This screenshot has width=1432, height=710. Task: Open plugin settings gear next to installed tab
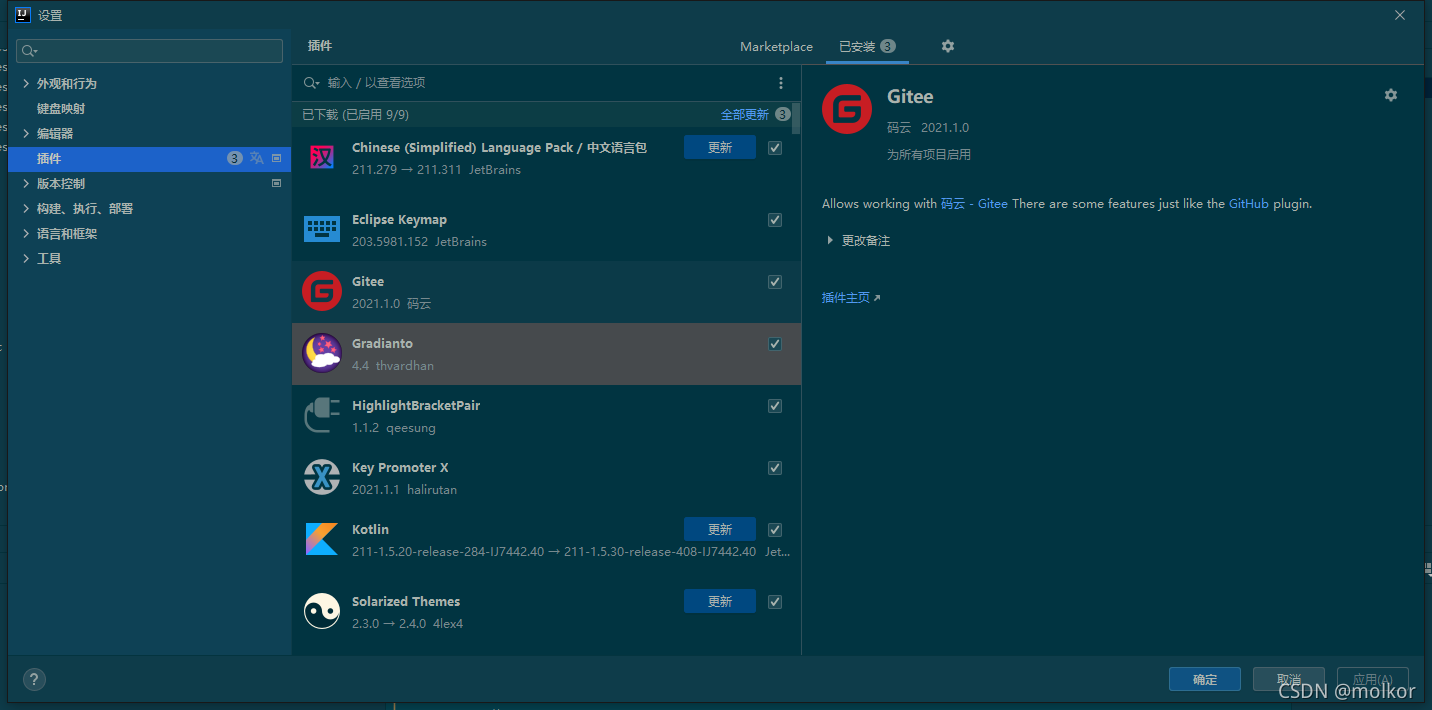click(x=948, y=46)
